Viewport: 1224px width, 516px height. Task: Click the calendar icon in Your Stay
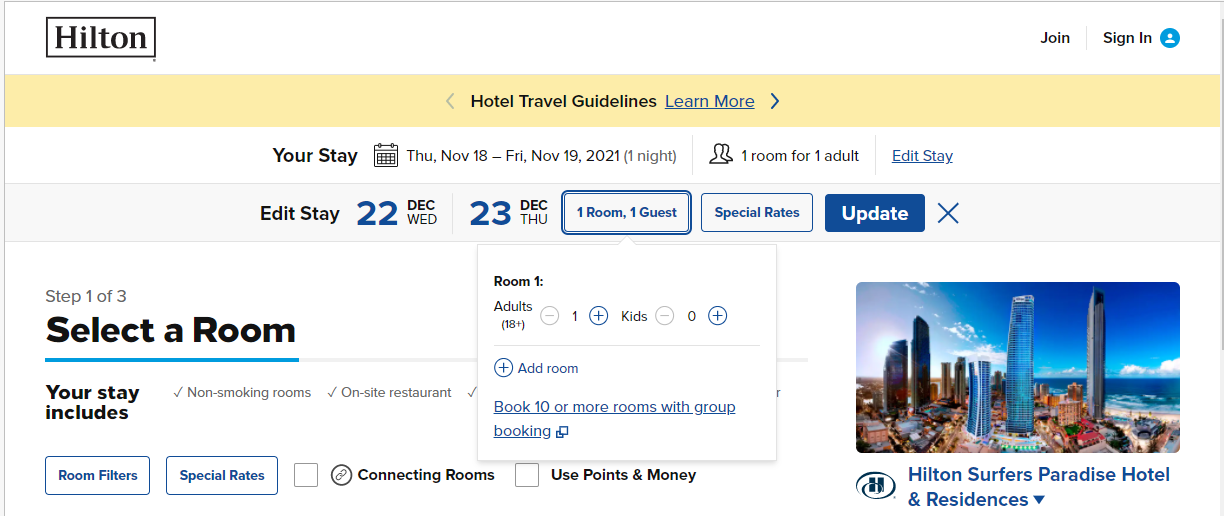click(386, 155)
